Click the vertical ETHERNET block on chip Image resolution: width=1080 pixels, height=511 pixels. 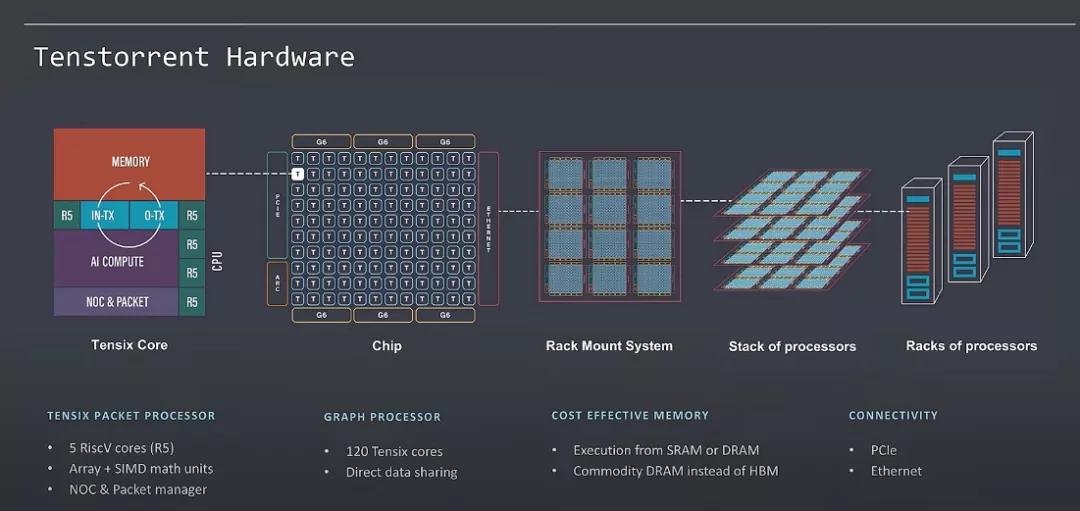pyautogui.click(x=488, y=229)
